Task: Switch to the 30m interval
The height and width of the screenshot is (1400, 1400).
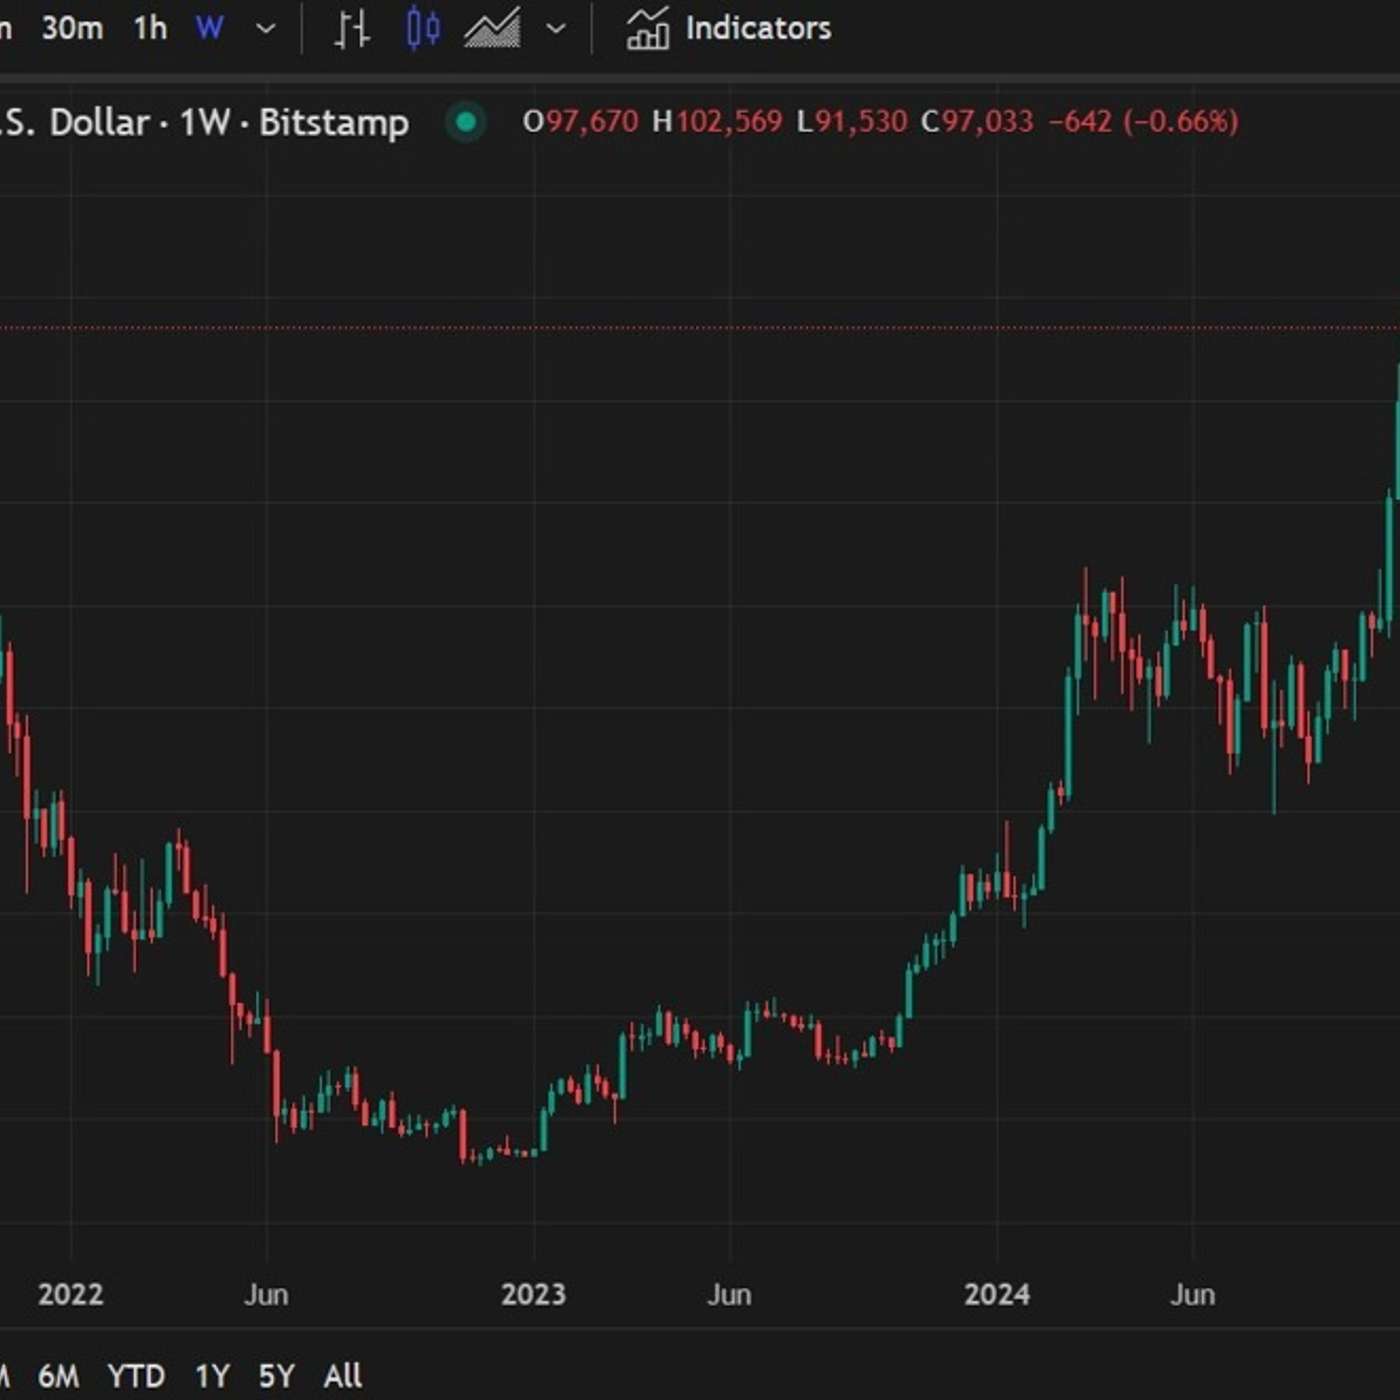Action: coord(70,29)
